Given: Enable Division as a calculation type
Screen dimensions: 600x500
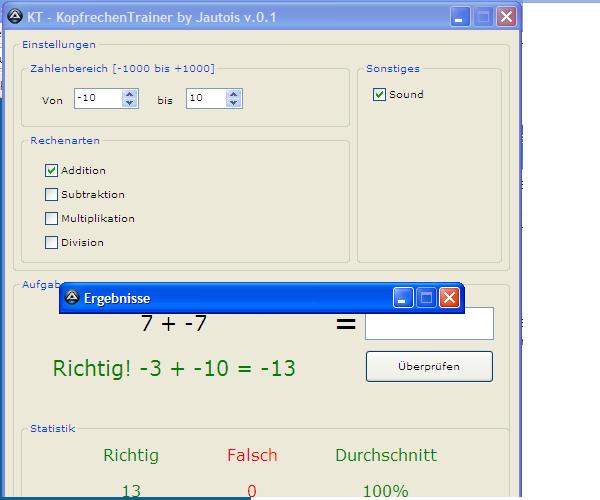Looking at the screenshot, I should [x=52, y=243].
